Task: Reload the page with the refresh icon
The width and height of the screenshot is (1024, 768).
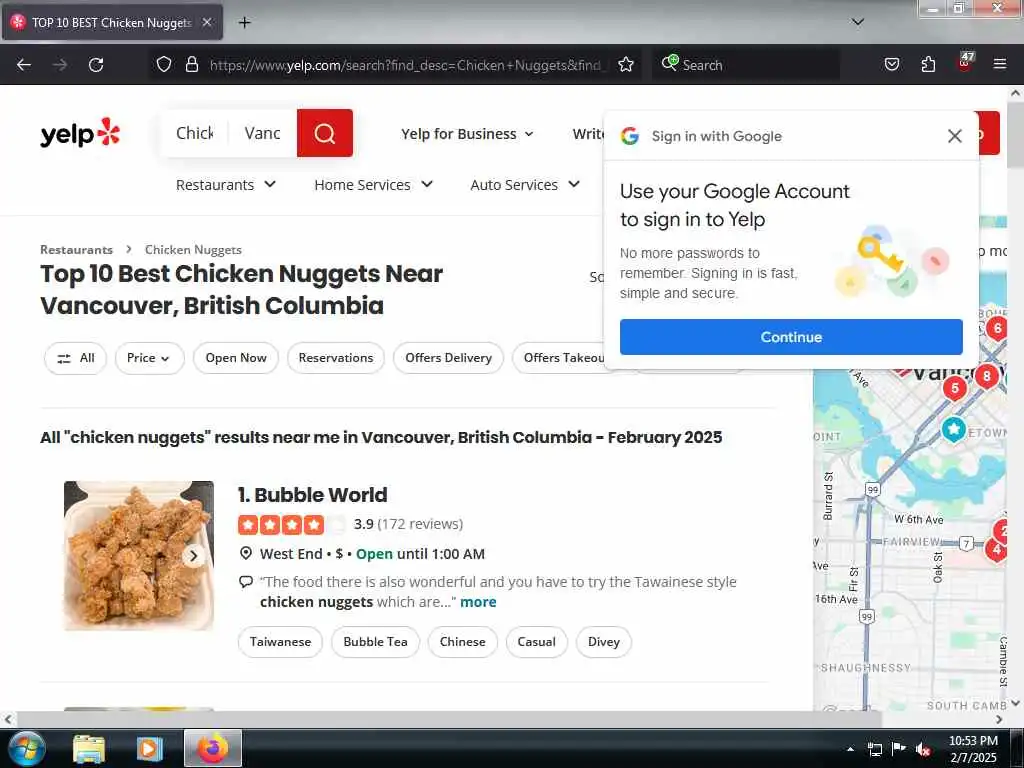Action: point(96,65)
